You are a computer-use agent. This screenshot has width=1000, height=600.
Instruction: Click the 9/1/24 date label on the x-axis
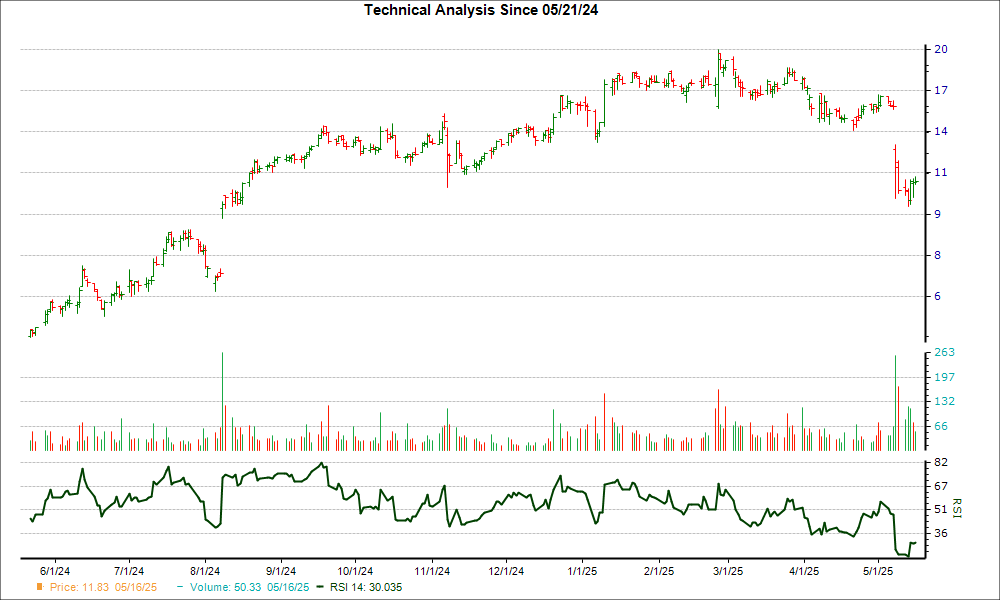[x=281, y=571]
